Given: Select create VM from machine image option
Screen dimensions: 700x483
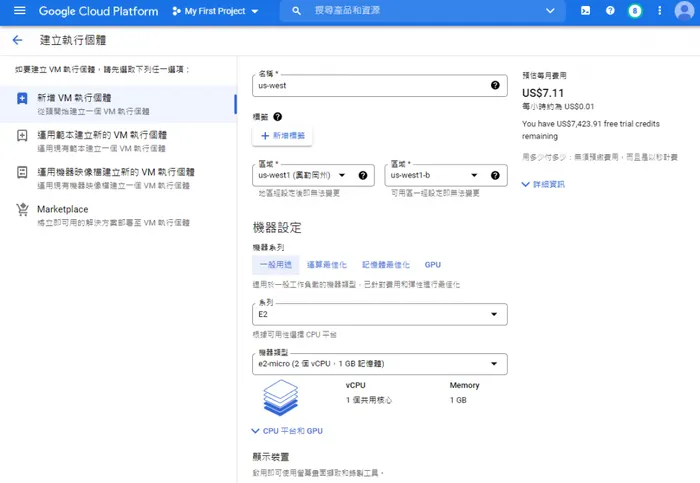Looking at the screenshot, I should click(118, 178).
